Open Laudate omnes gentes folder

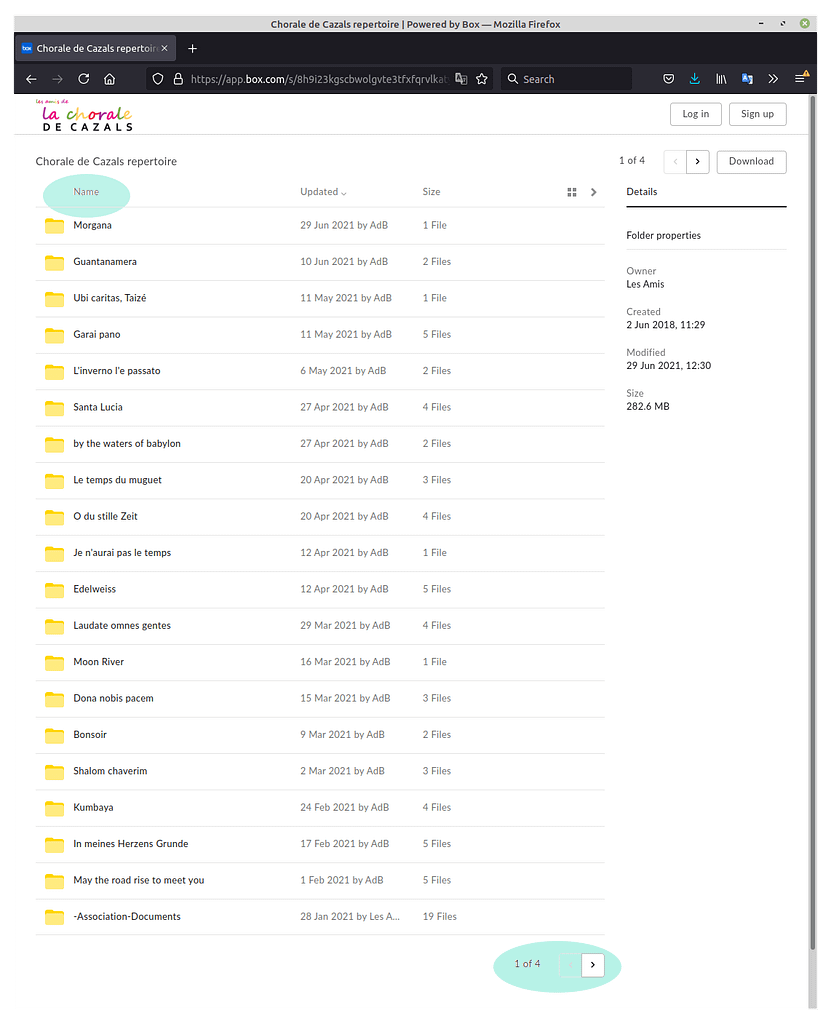pos(122,626)
